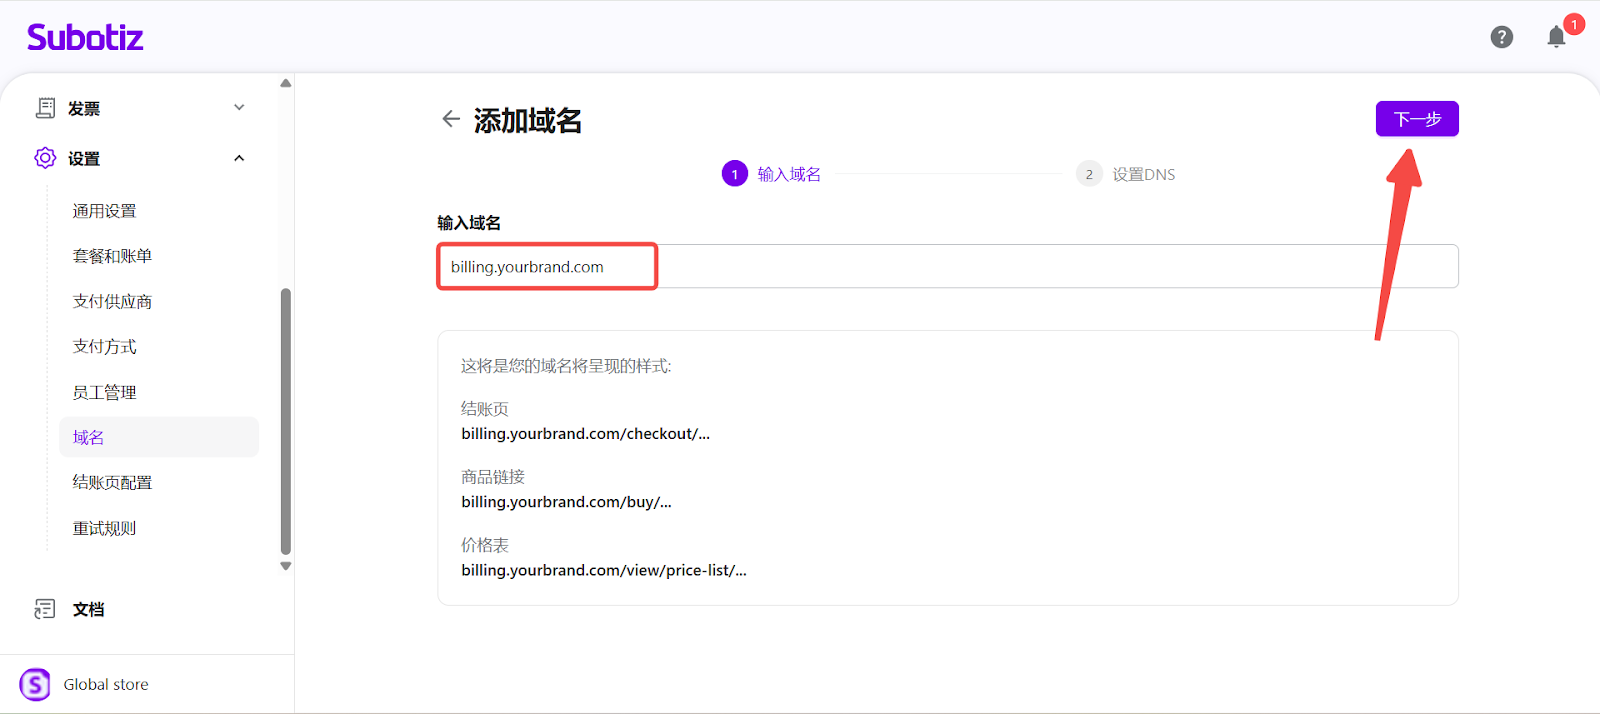The image size is (1600, 714).
Task: Open 通用设置 in the sidebar
Action: point(104,211)
